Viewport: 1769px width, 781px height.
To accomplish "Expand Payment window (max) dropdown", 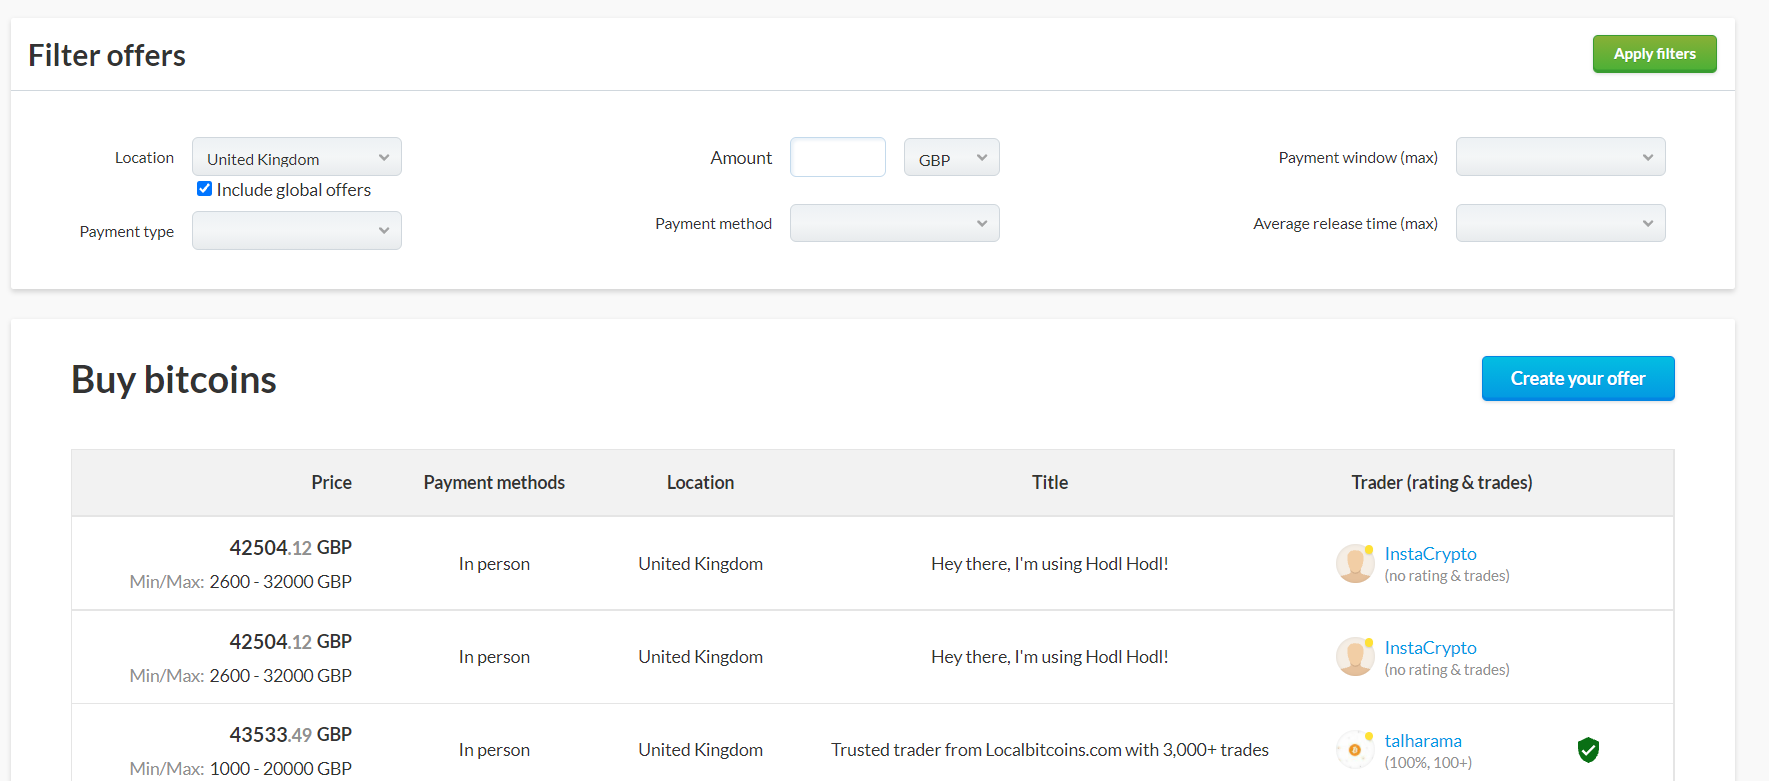I will tap(1560, 158).
